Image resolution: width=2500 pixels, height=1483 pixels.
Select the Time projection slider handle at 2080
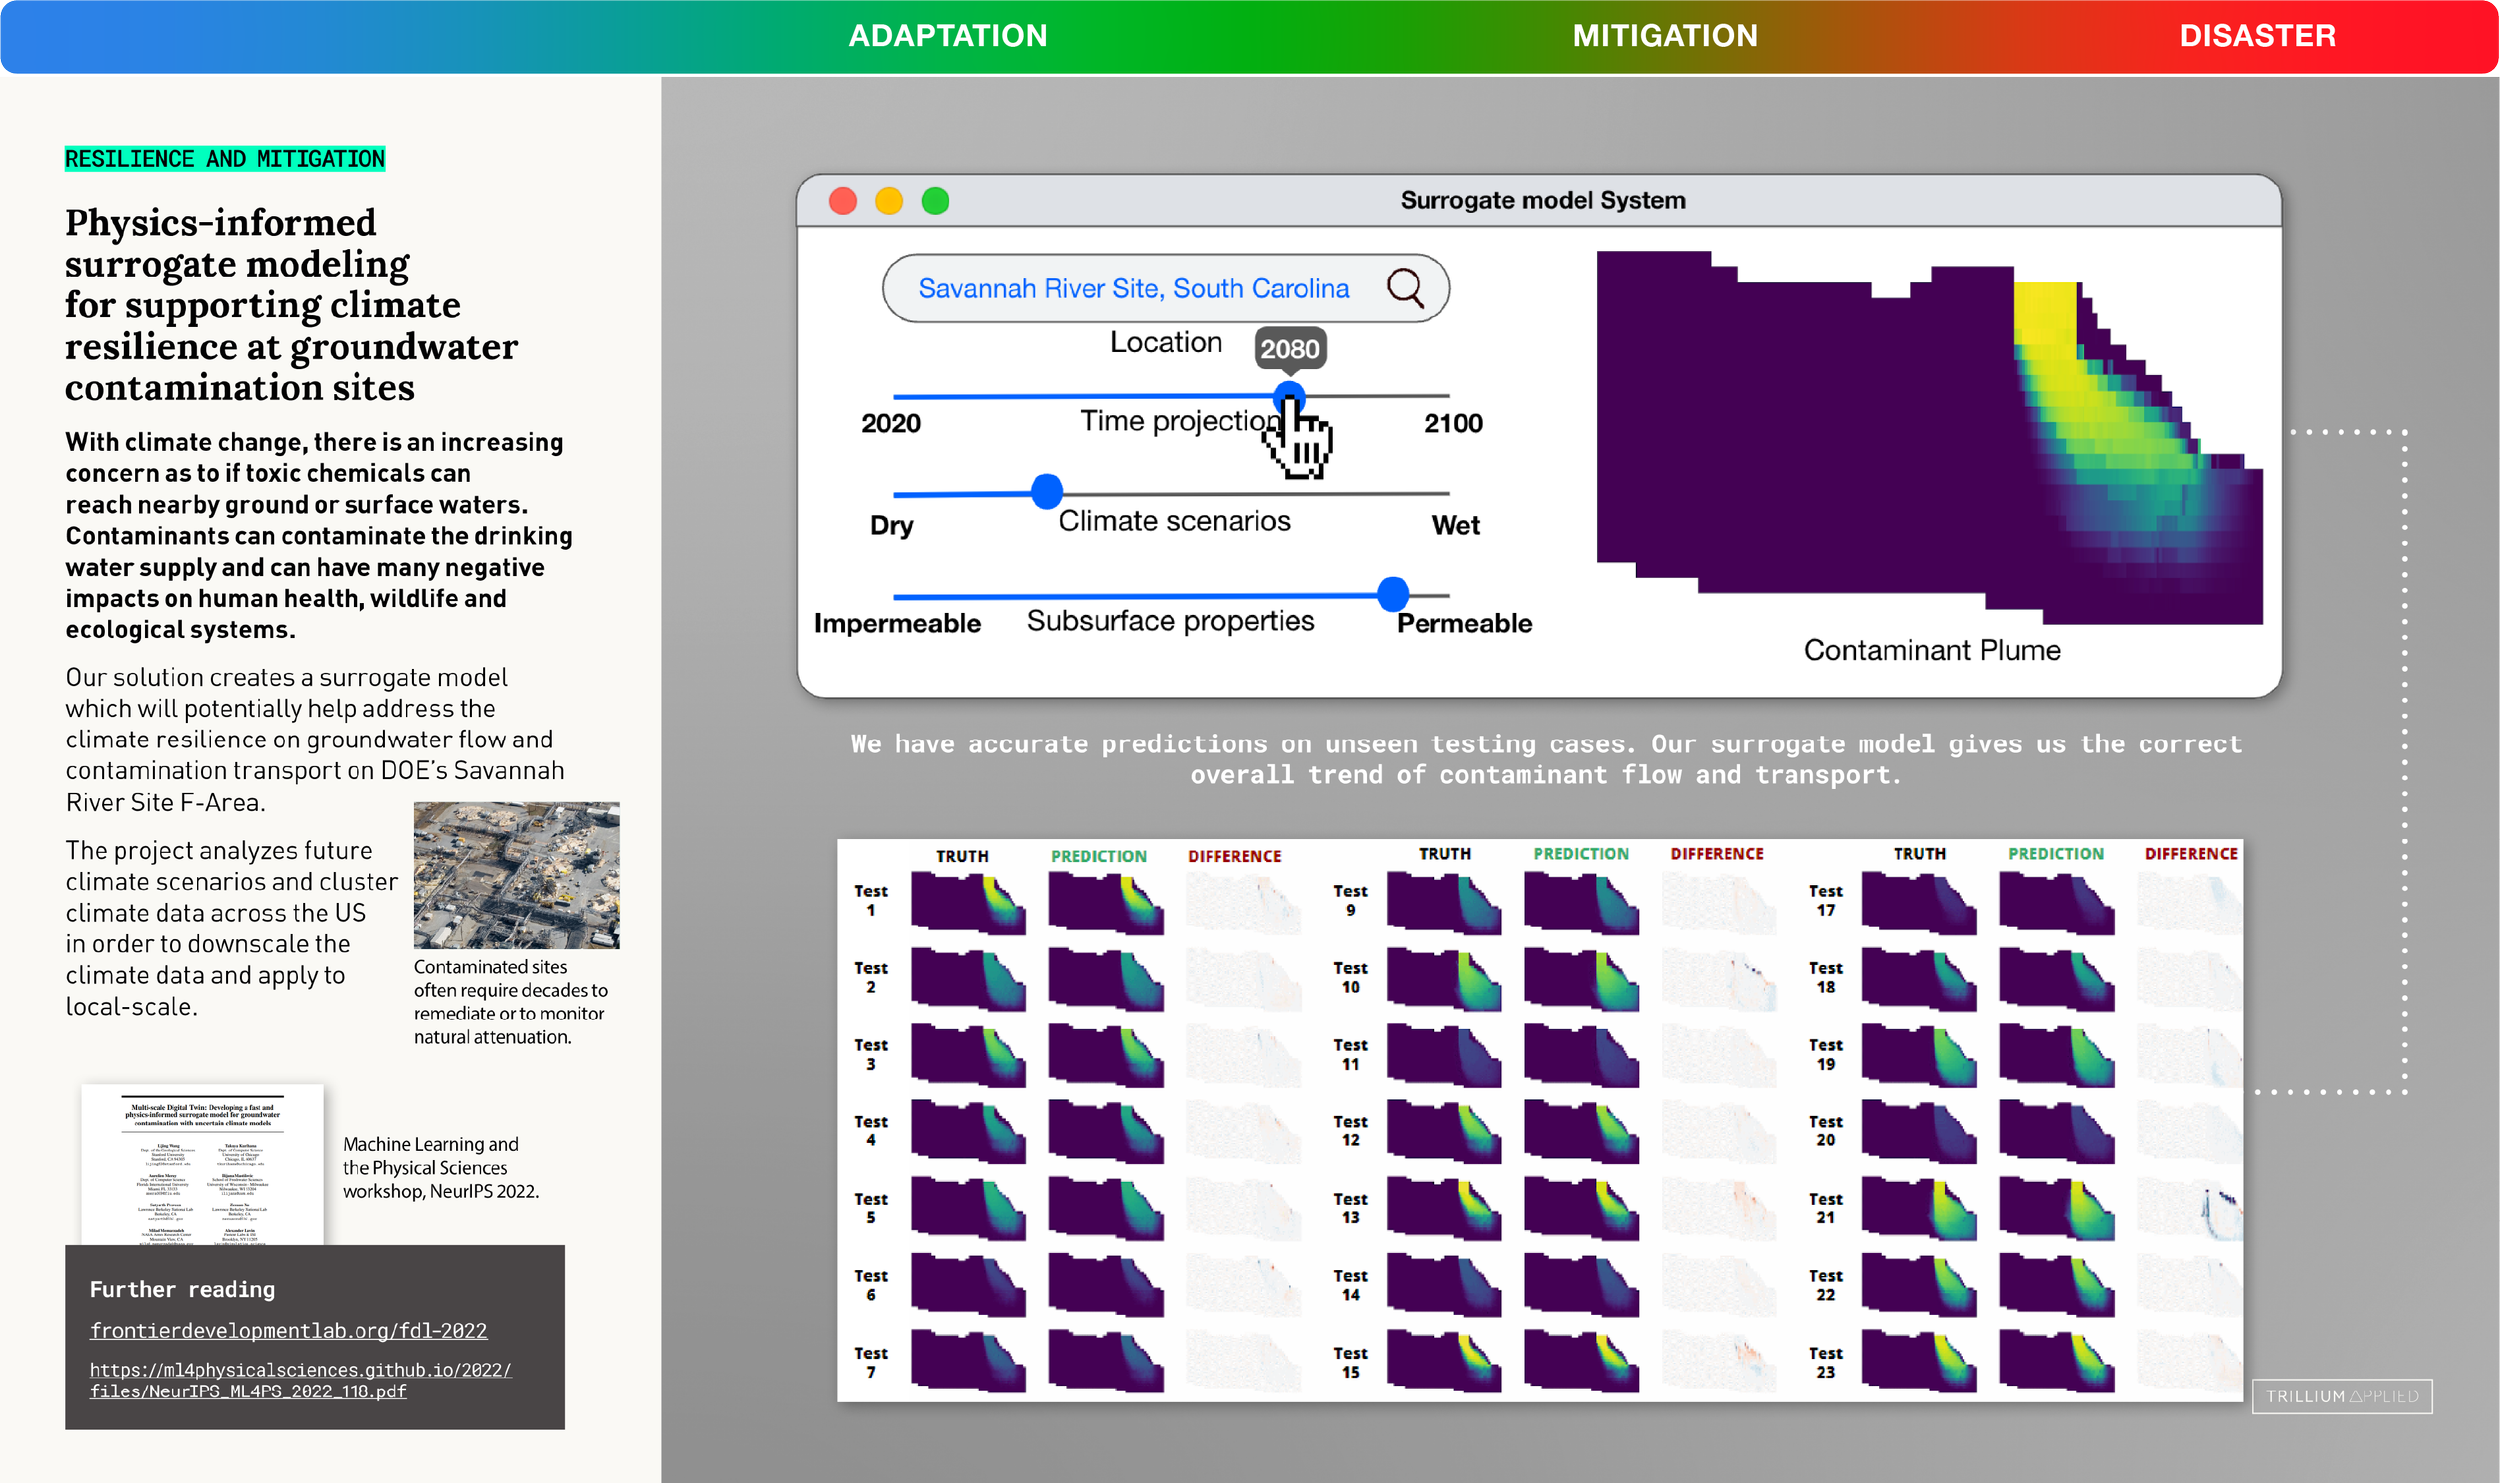click(x=1290, y=396)
